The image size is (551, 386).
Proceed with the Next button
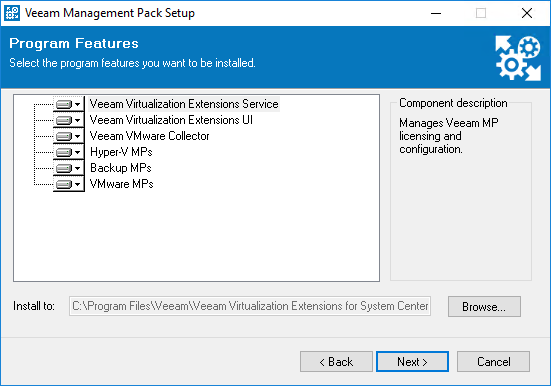412,361
